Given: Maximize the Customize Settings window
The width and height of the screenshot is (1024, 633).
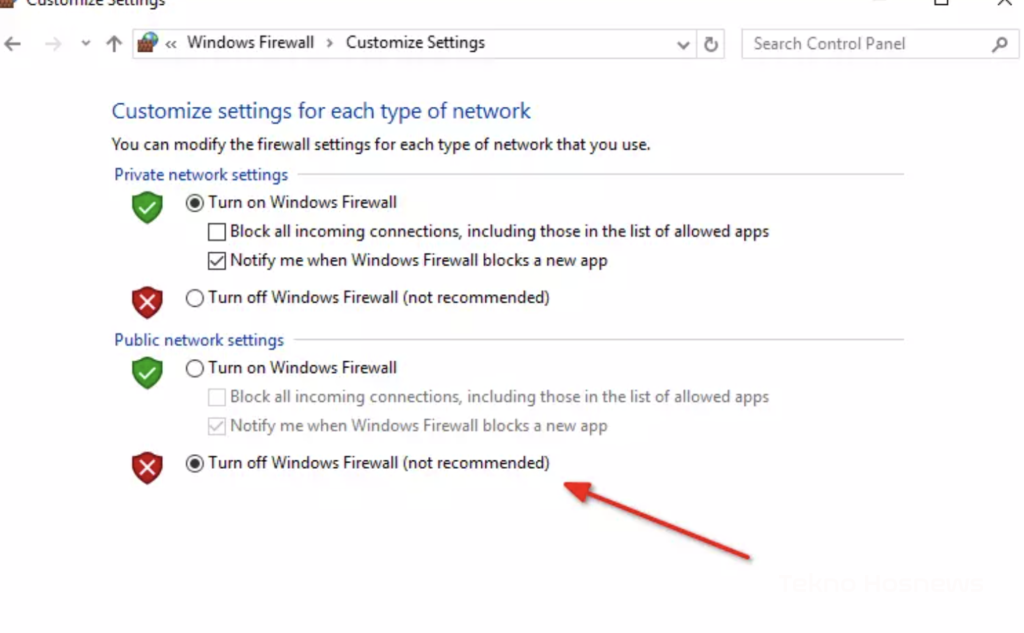Looking at the screenshot, I should pyautogui.click(x=941, y=3).
